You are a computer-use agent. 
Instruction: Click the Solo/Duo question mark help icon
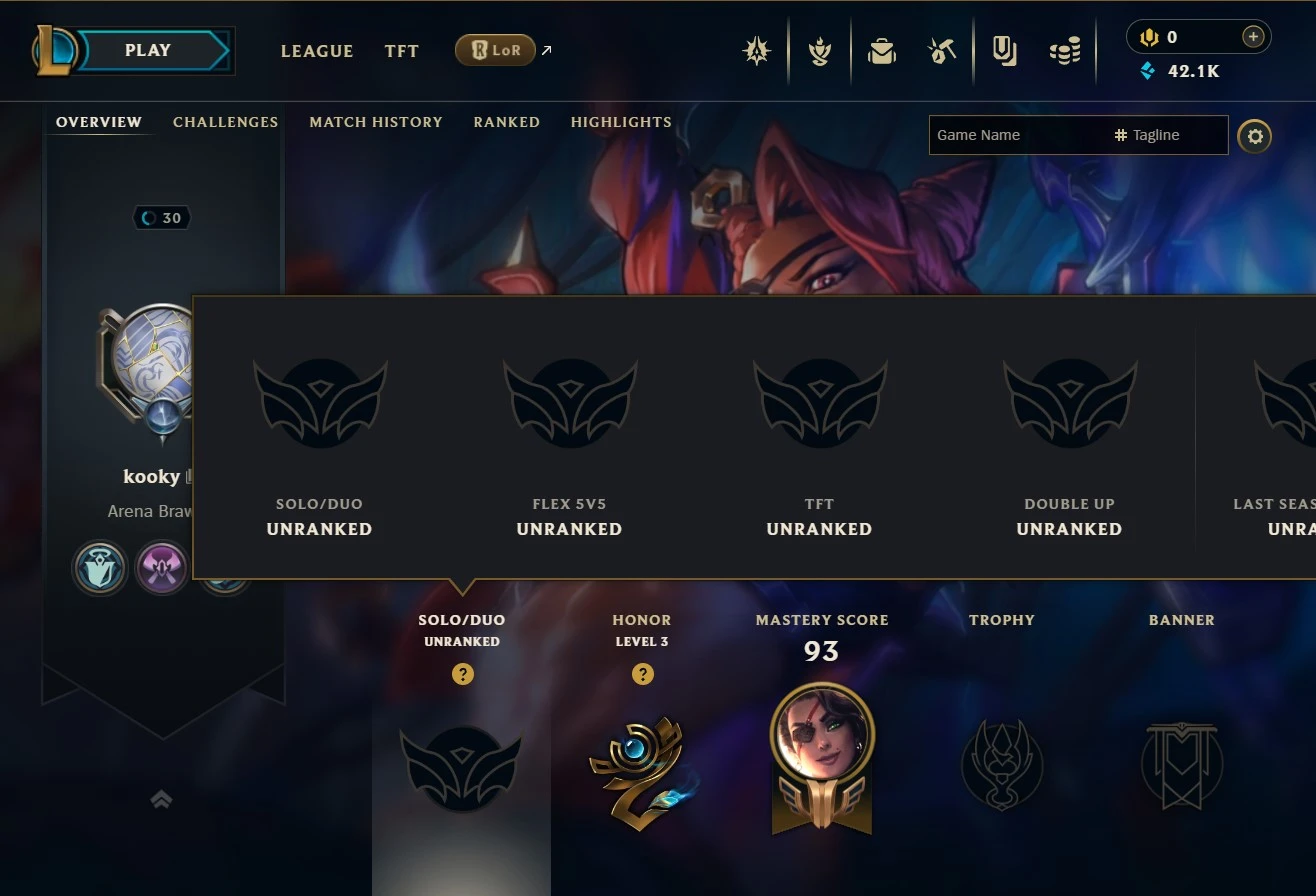tap(462, 674)
